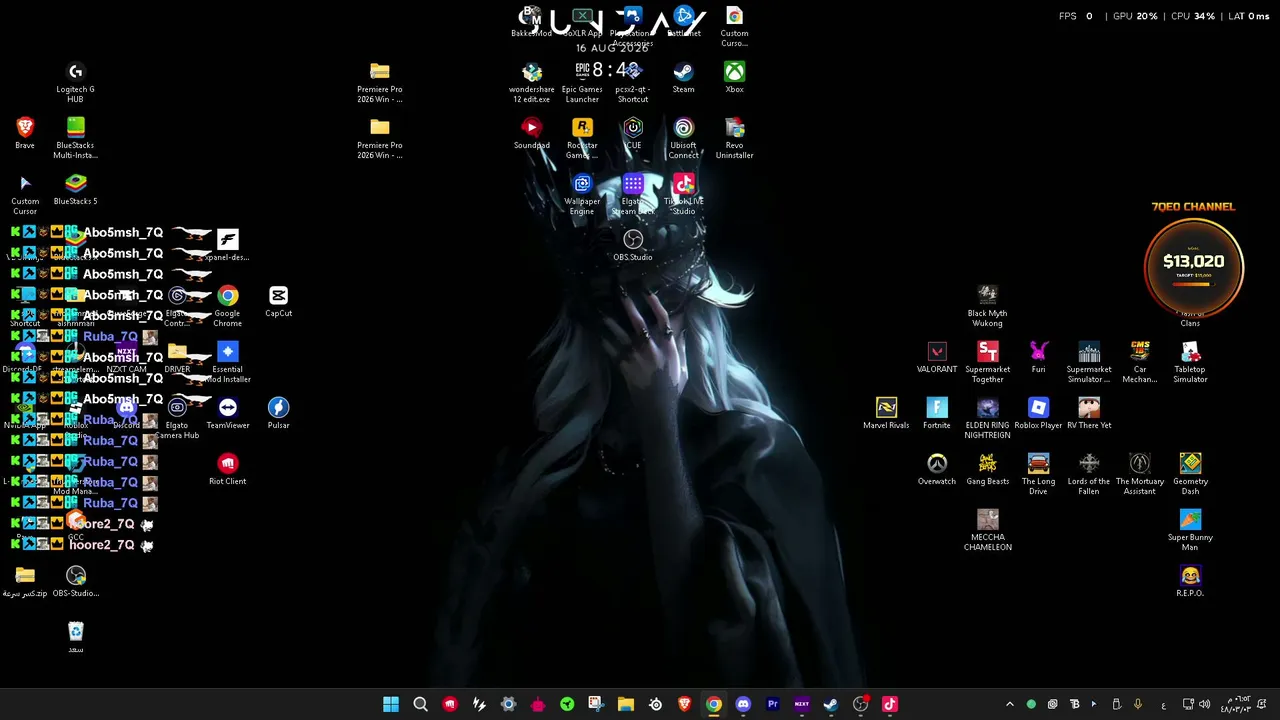Select the Soundpad desktop icon

[532, 133]
